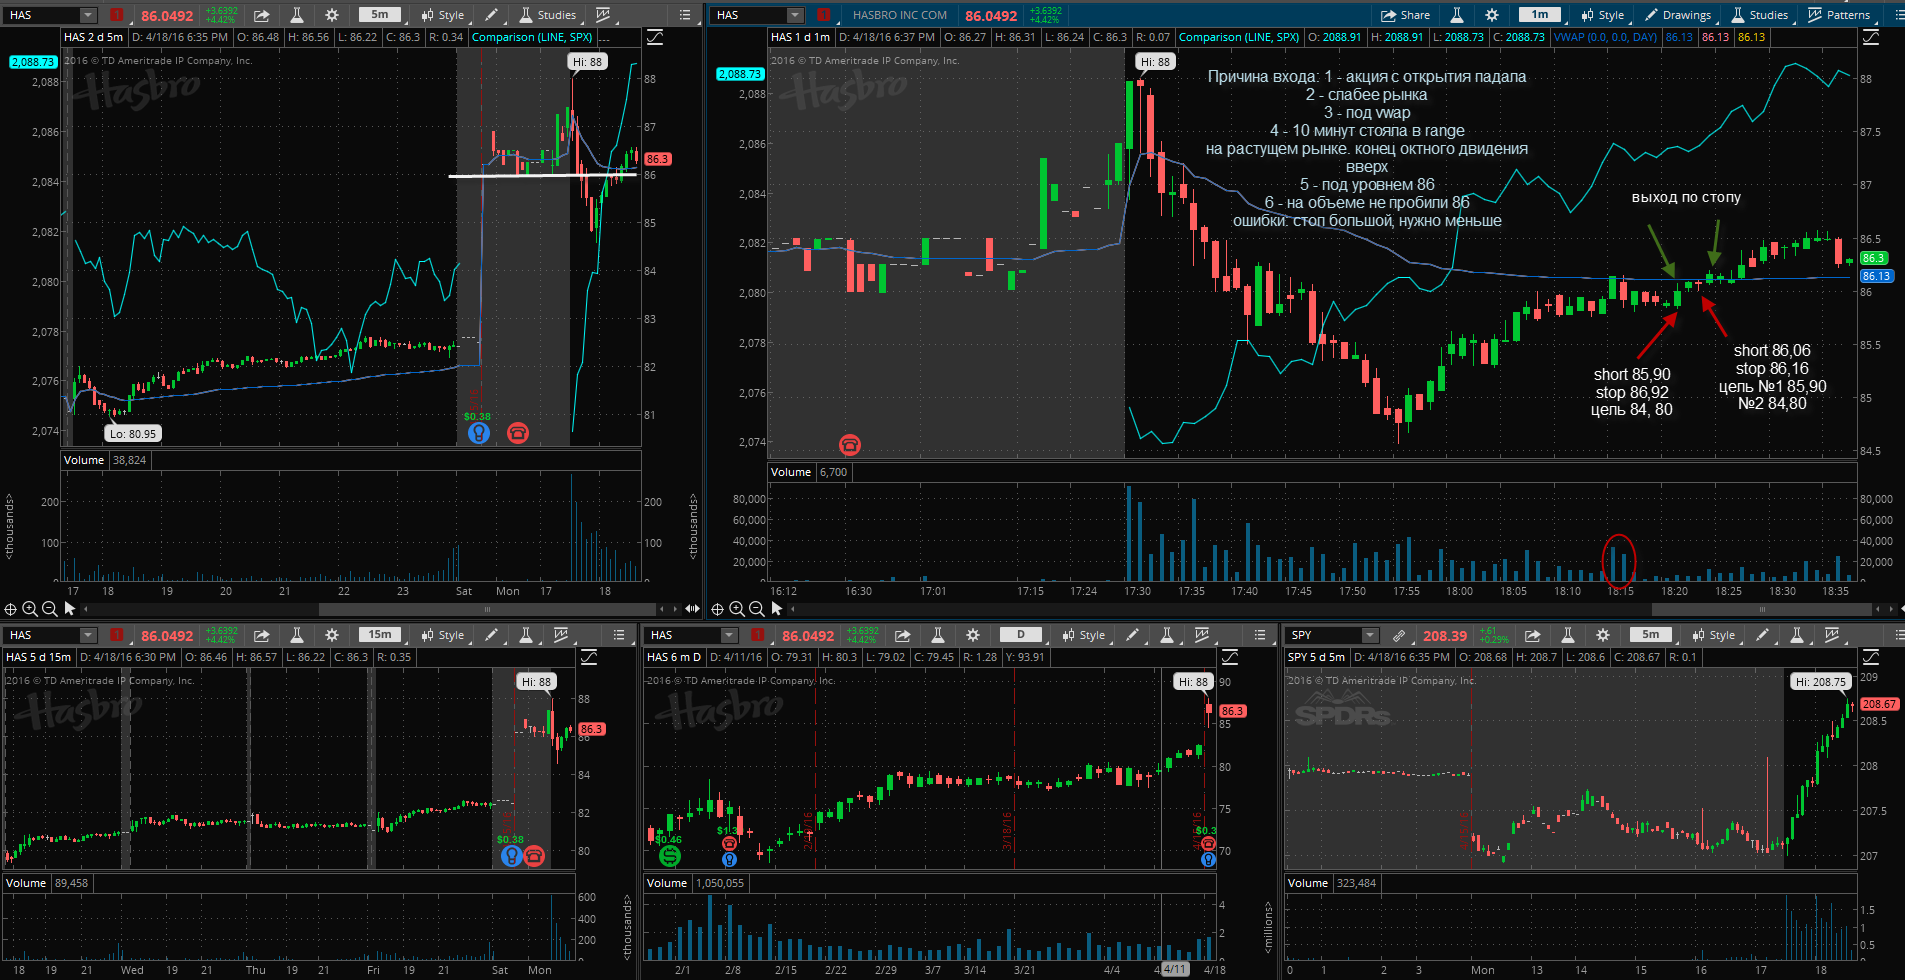Click Share icon in the 15m HAS chart

point(262,635)
